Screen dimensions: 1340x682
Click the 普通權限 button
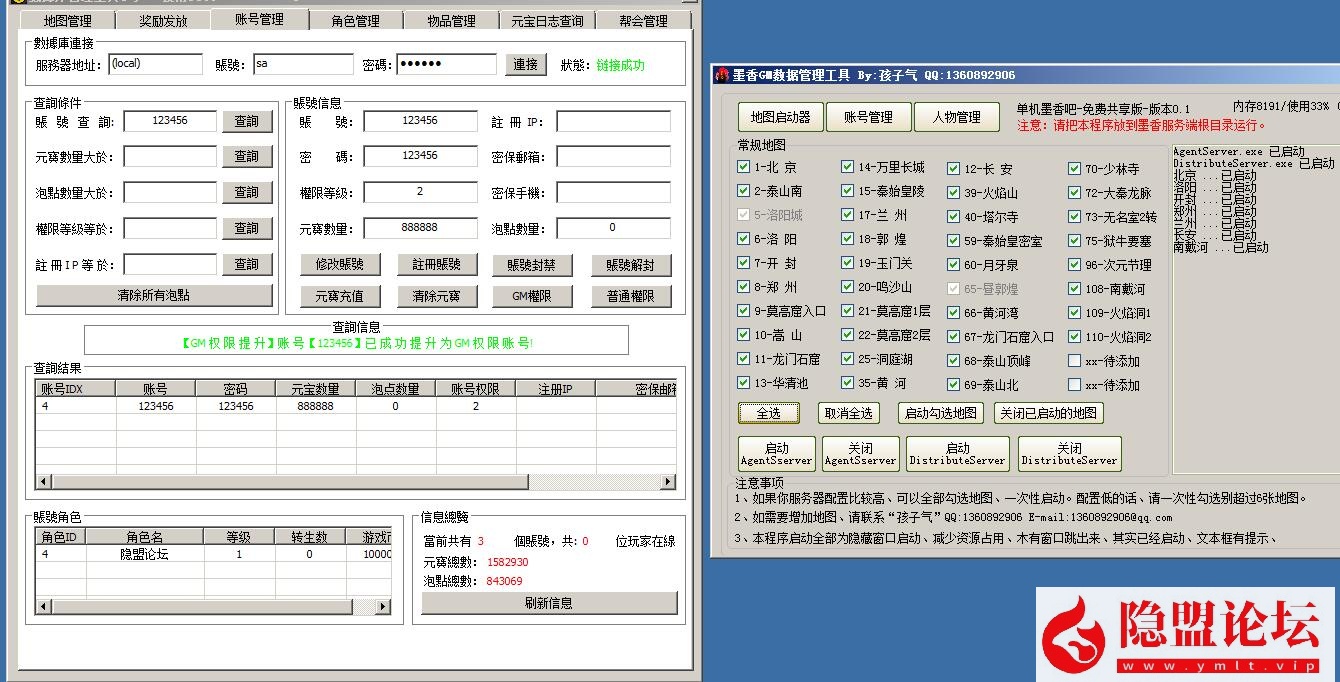pyautogui.click(x=631, y=297)
